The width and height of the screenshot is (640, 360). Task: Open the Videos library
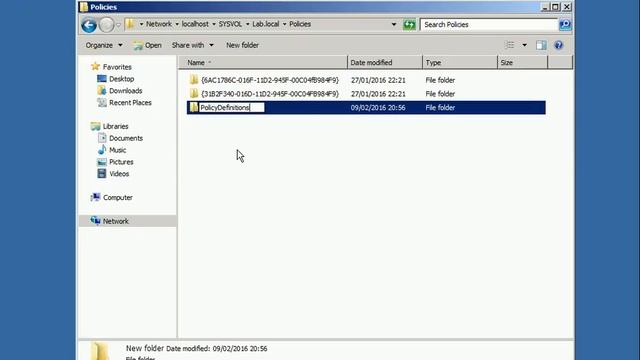coord(119,174)
